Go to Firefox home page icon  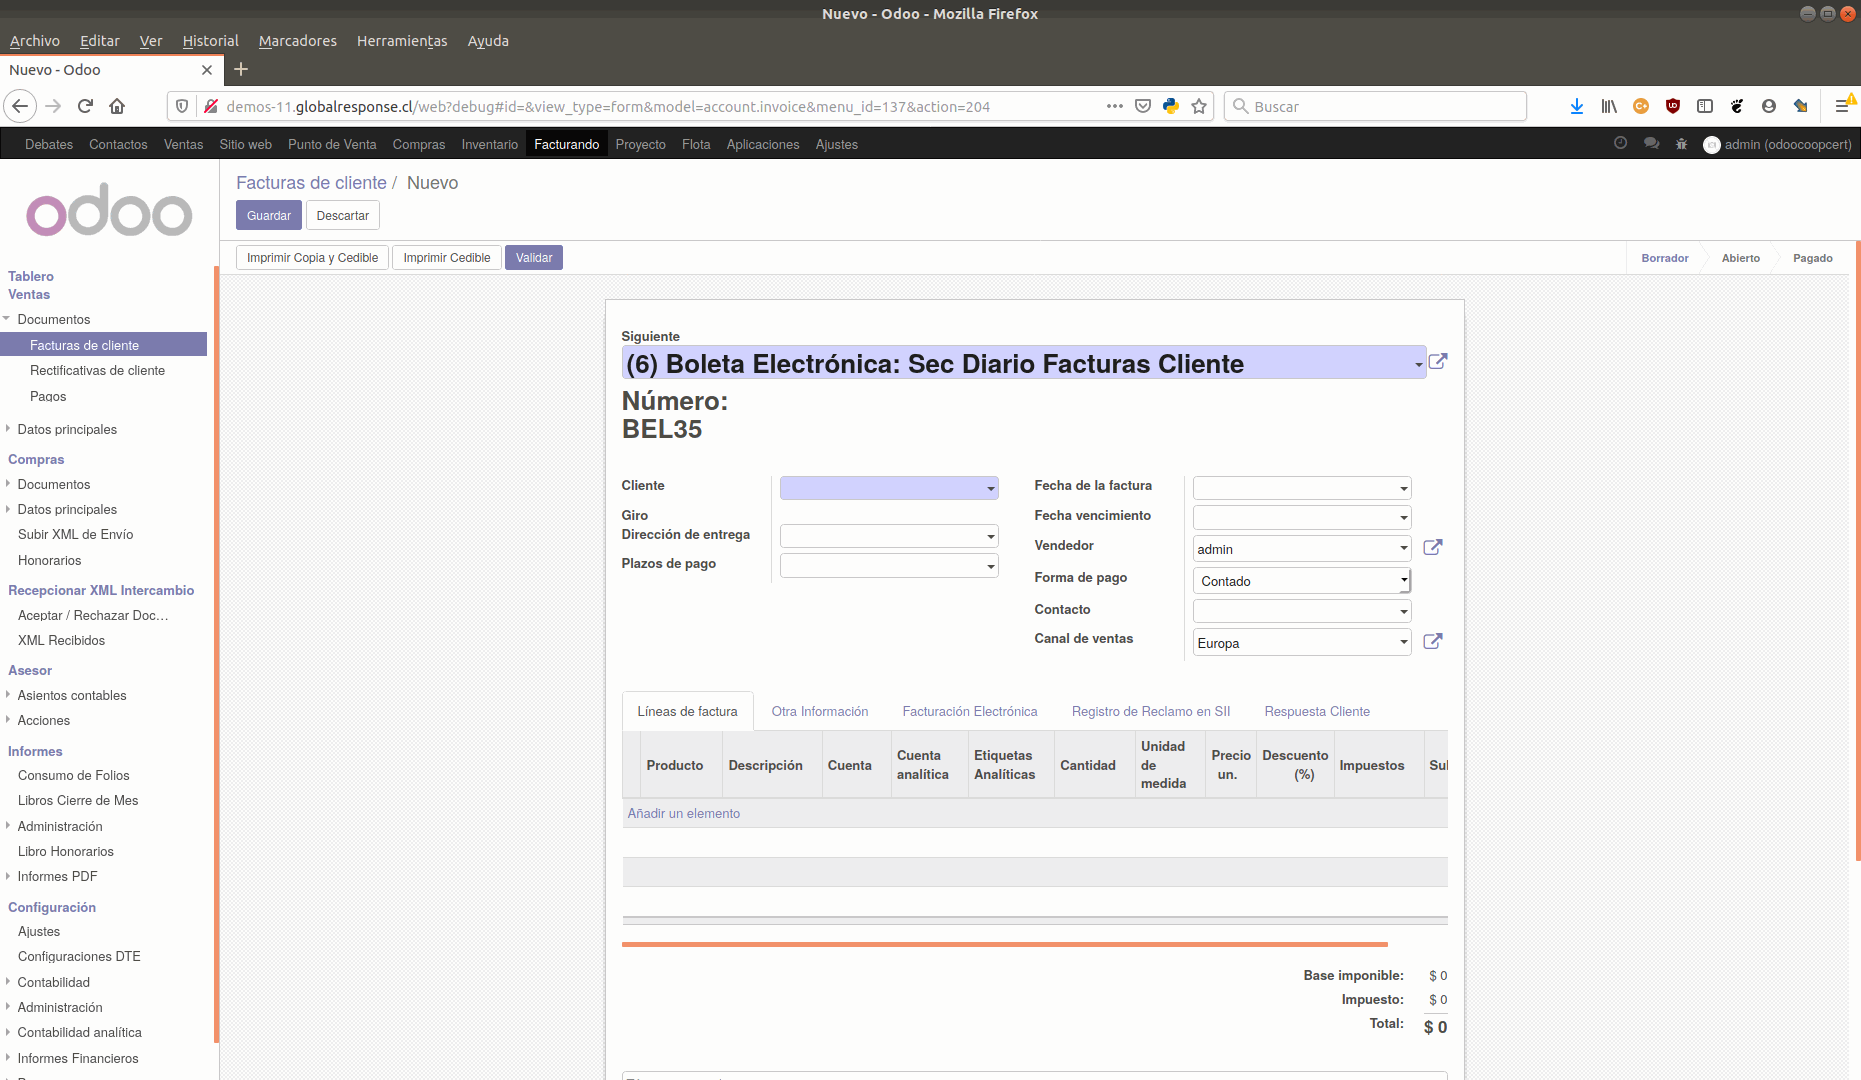click(117, 106)
